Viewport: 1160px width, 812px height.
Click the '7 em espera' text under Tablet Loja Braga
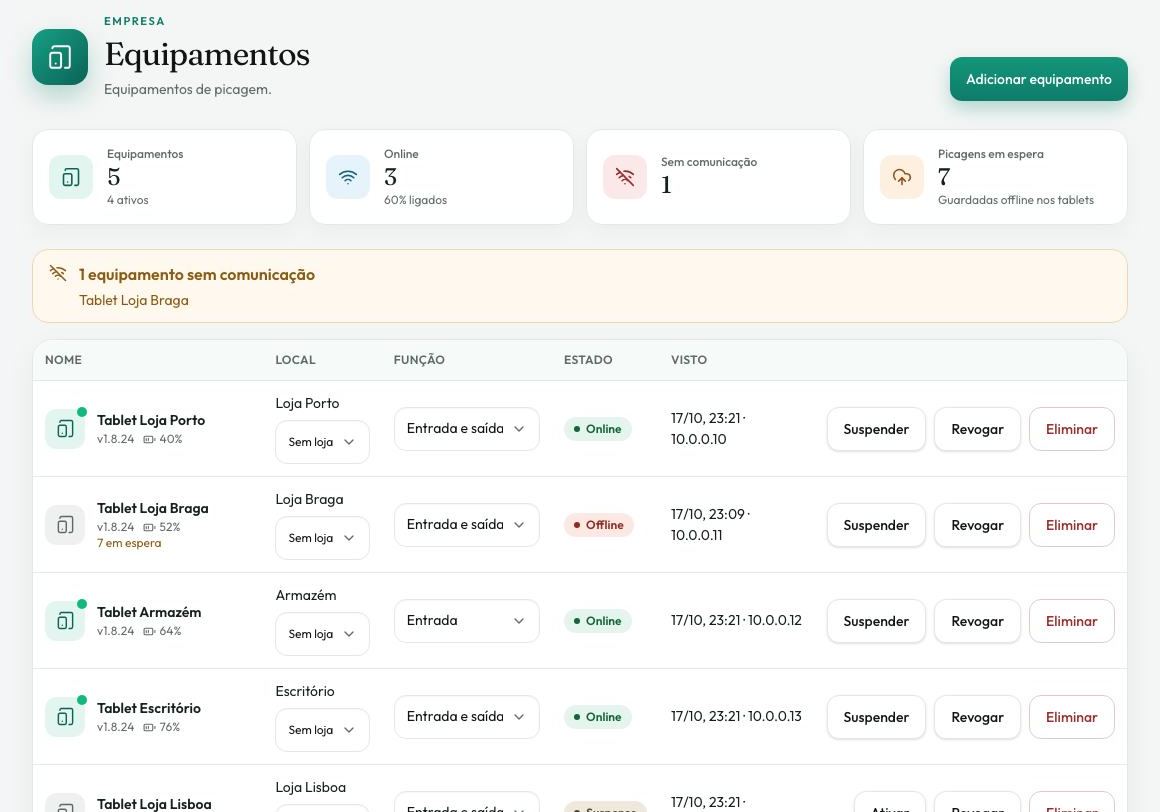tap(129, 543)
